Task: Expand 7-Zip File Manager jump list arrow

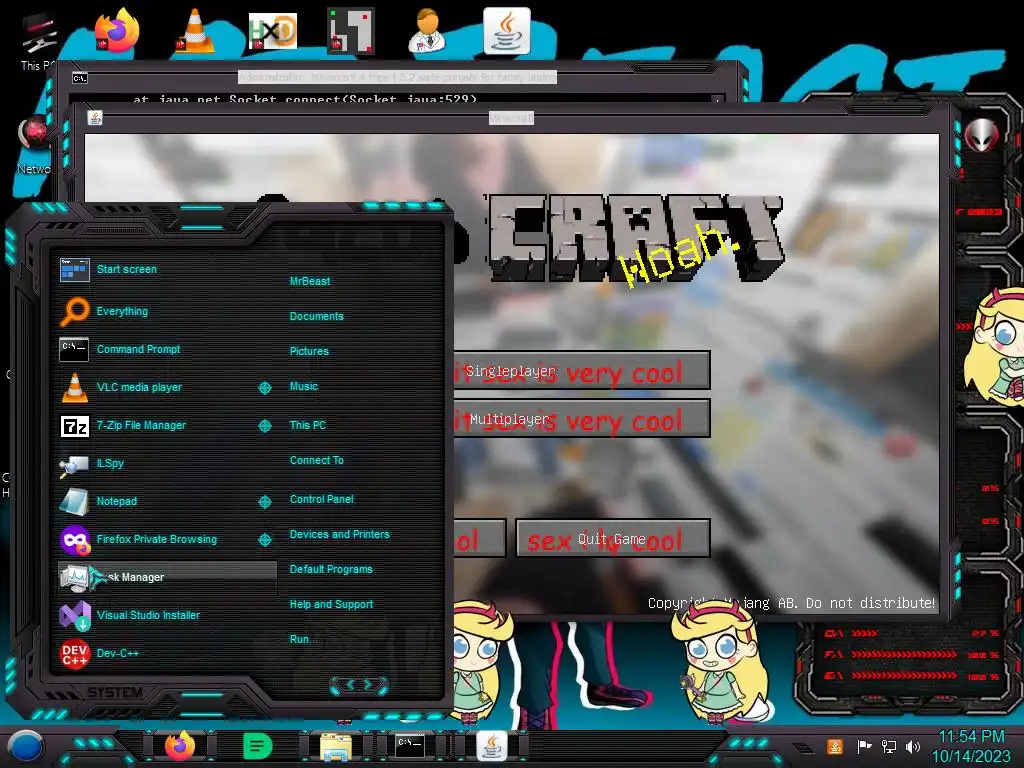Action: point(264,426)
